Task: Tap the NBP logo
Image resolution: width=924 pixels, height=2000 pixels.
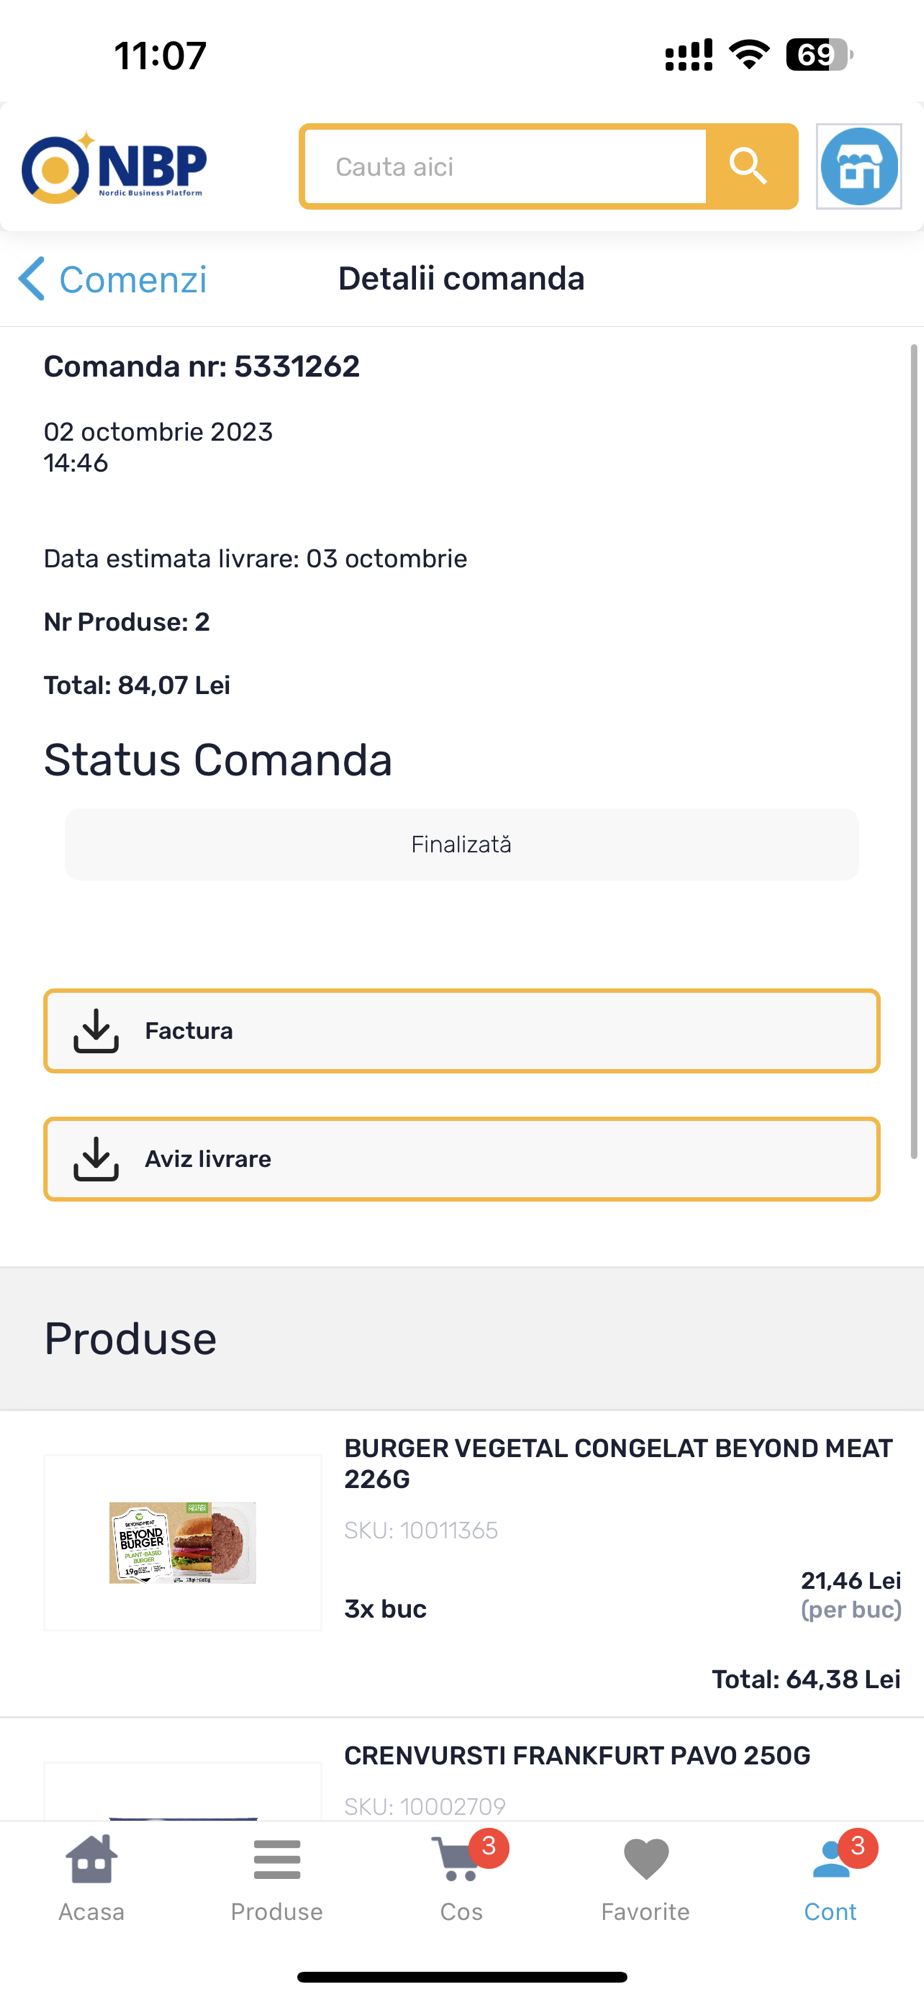Action: point(114,167)
